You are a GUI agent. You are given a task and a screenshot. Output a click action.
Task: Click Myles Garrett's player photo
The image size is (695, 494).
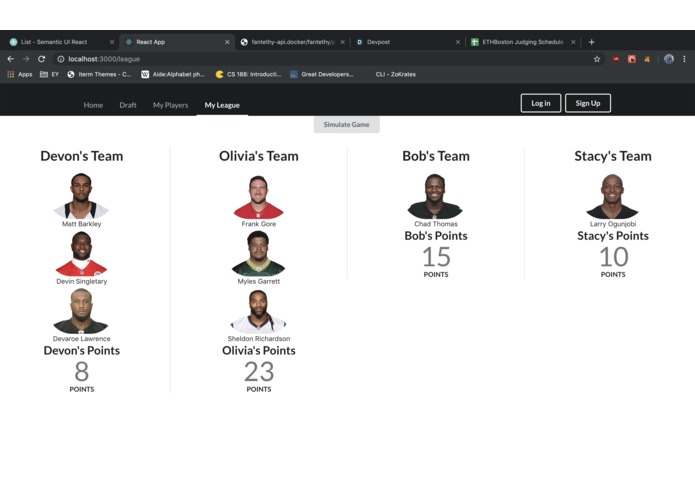(x=258, y=253)
